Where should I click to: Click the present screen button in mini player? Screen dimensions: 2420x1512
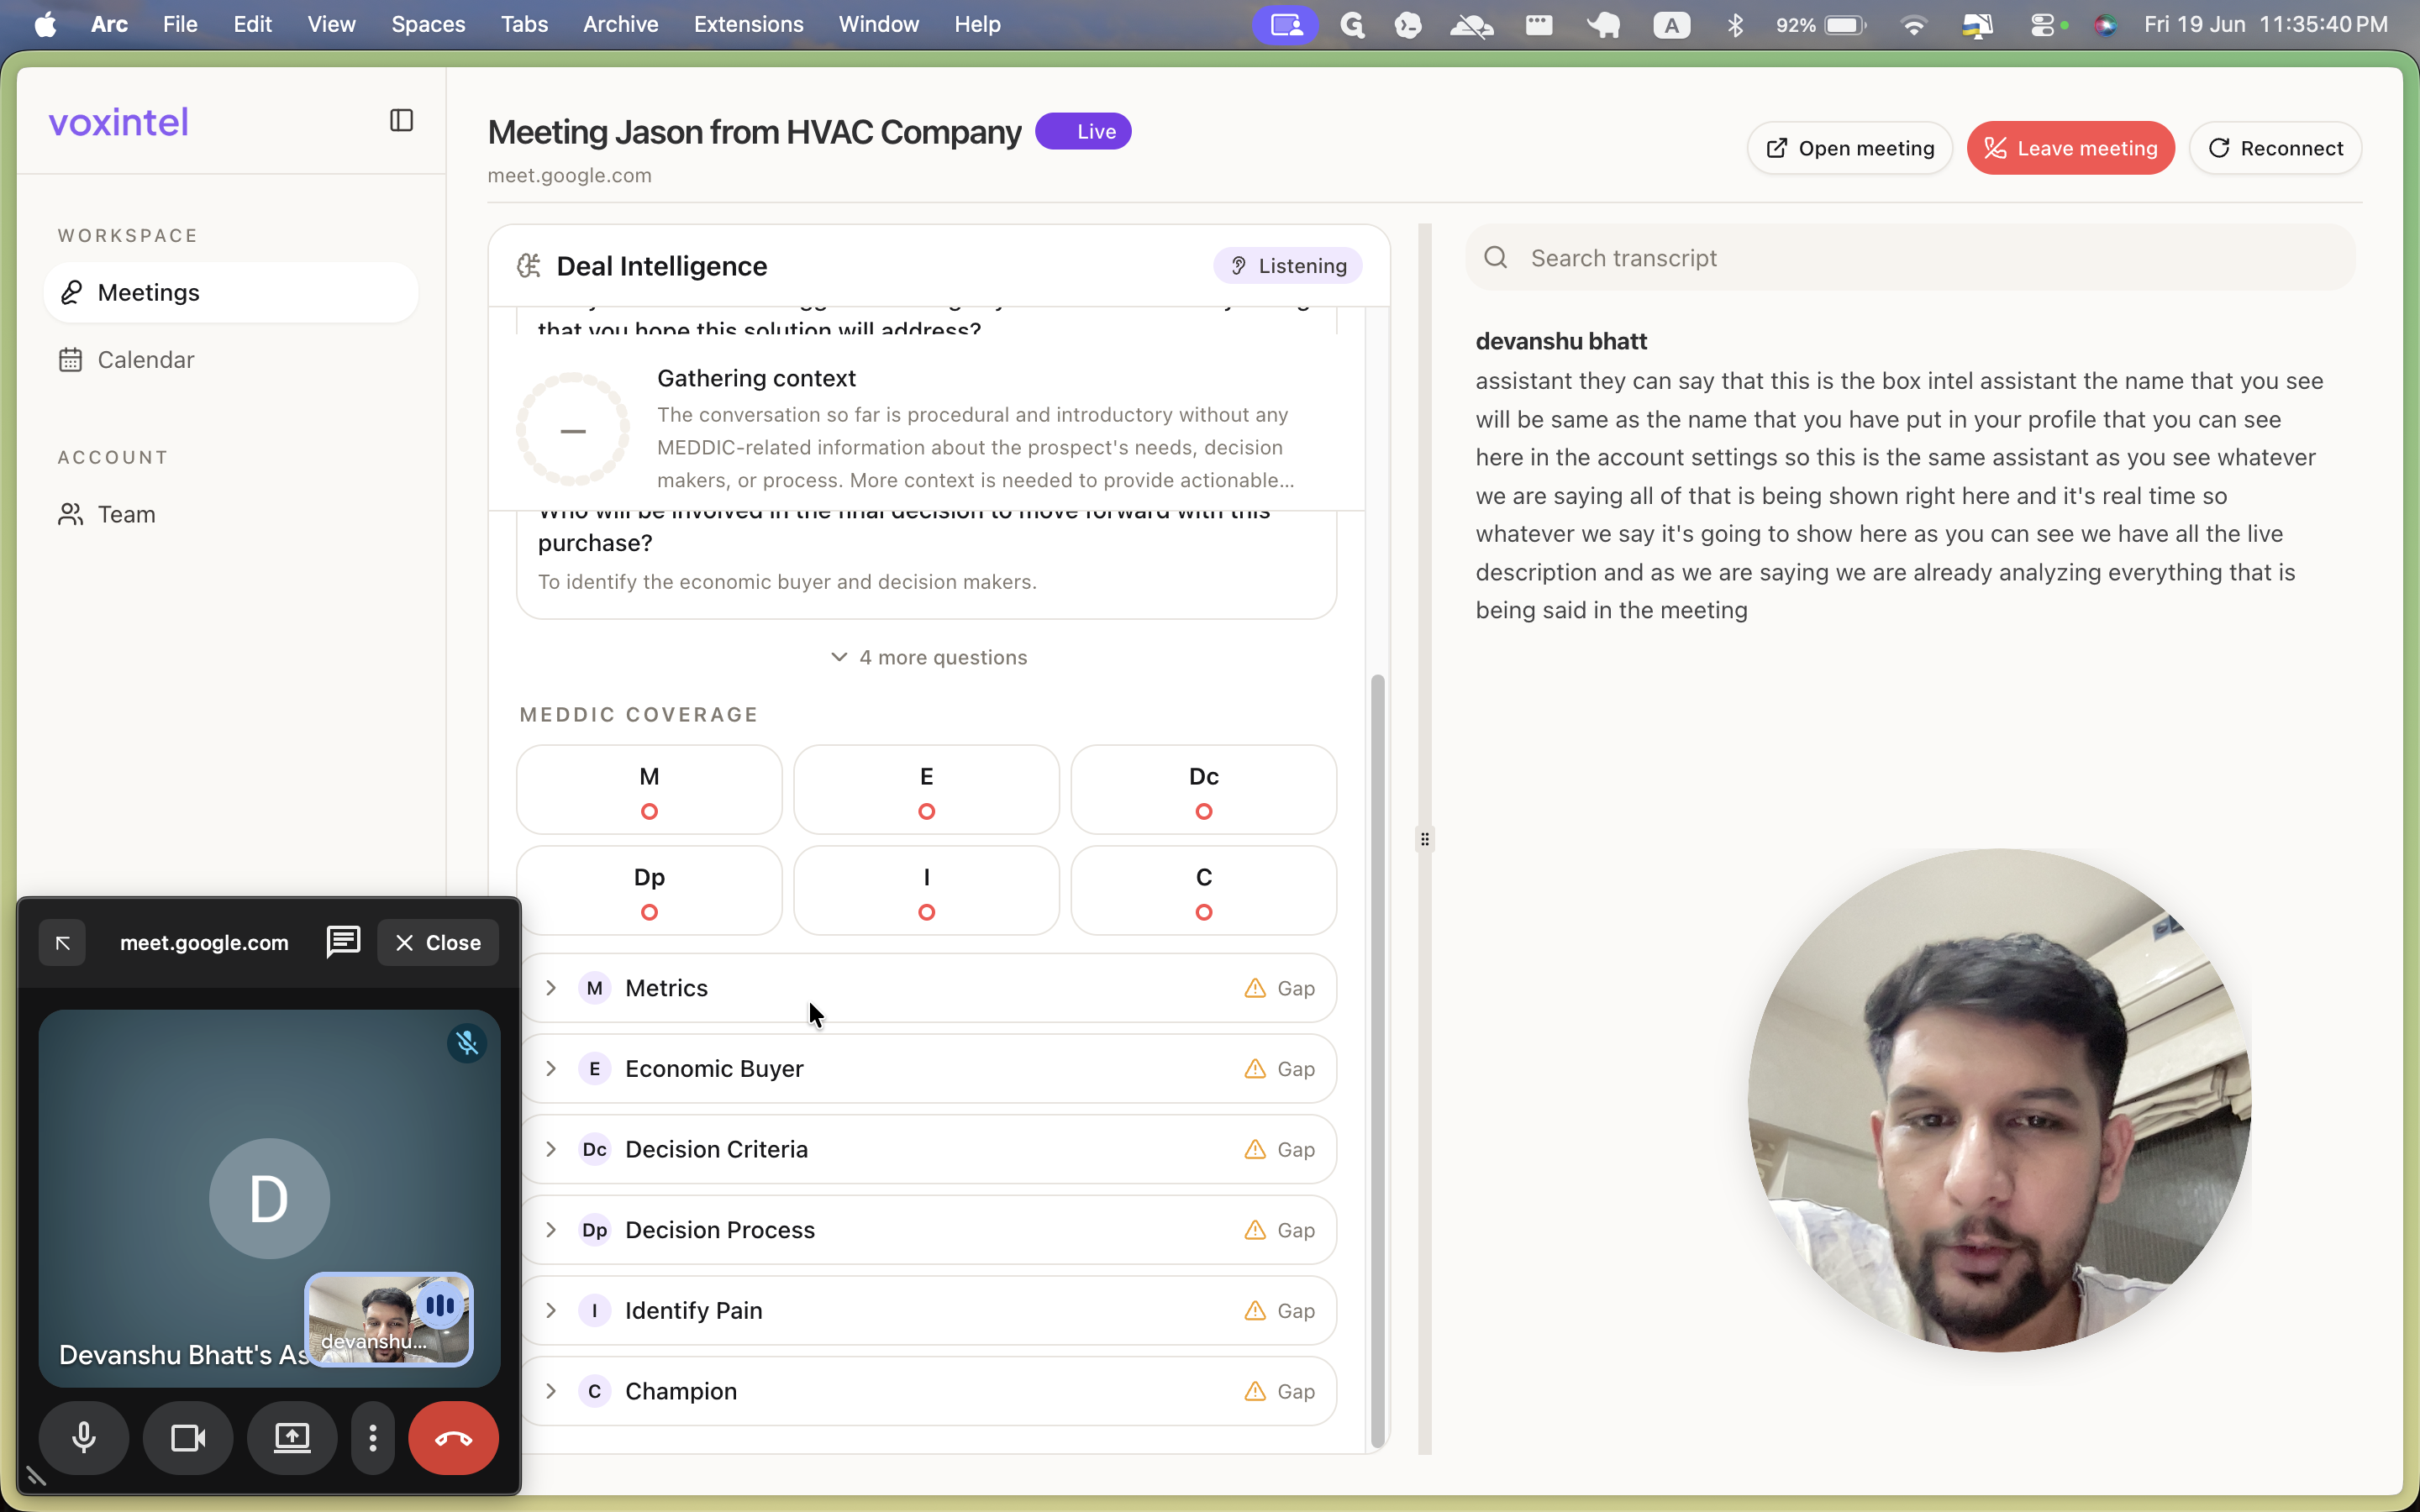tap(292, 1438)
